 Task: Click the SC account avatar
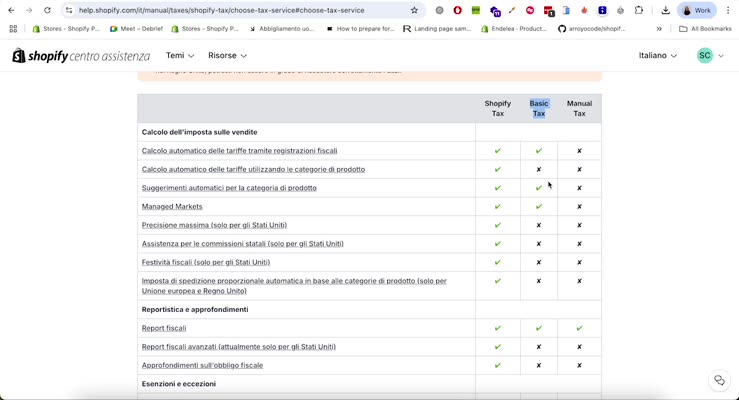(x=705, y=56)
